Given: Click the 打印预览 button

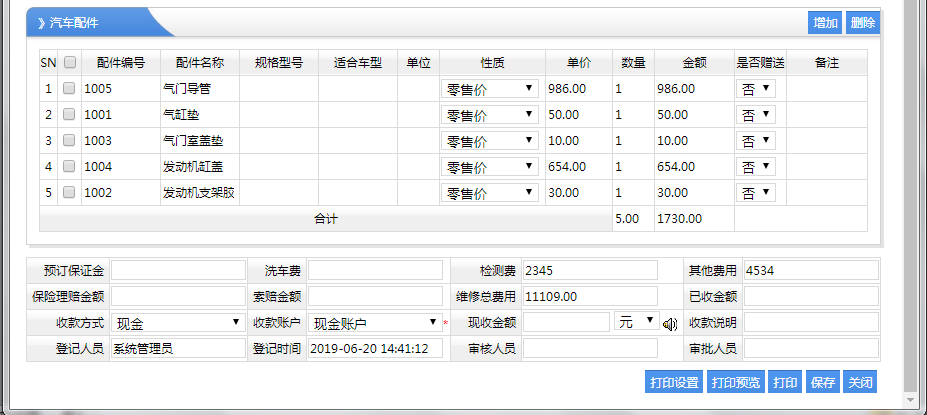Looking at the screenshot, I should point(735,382).
